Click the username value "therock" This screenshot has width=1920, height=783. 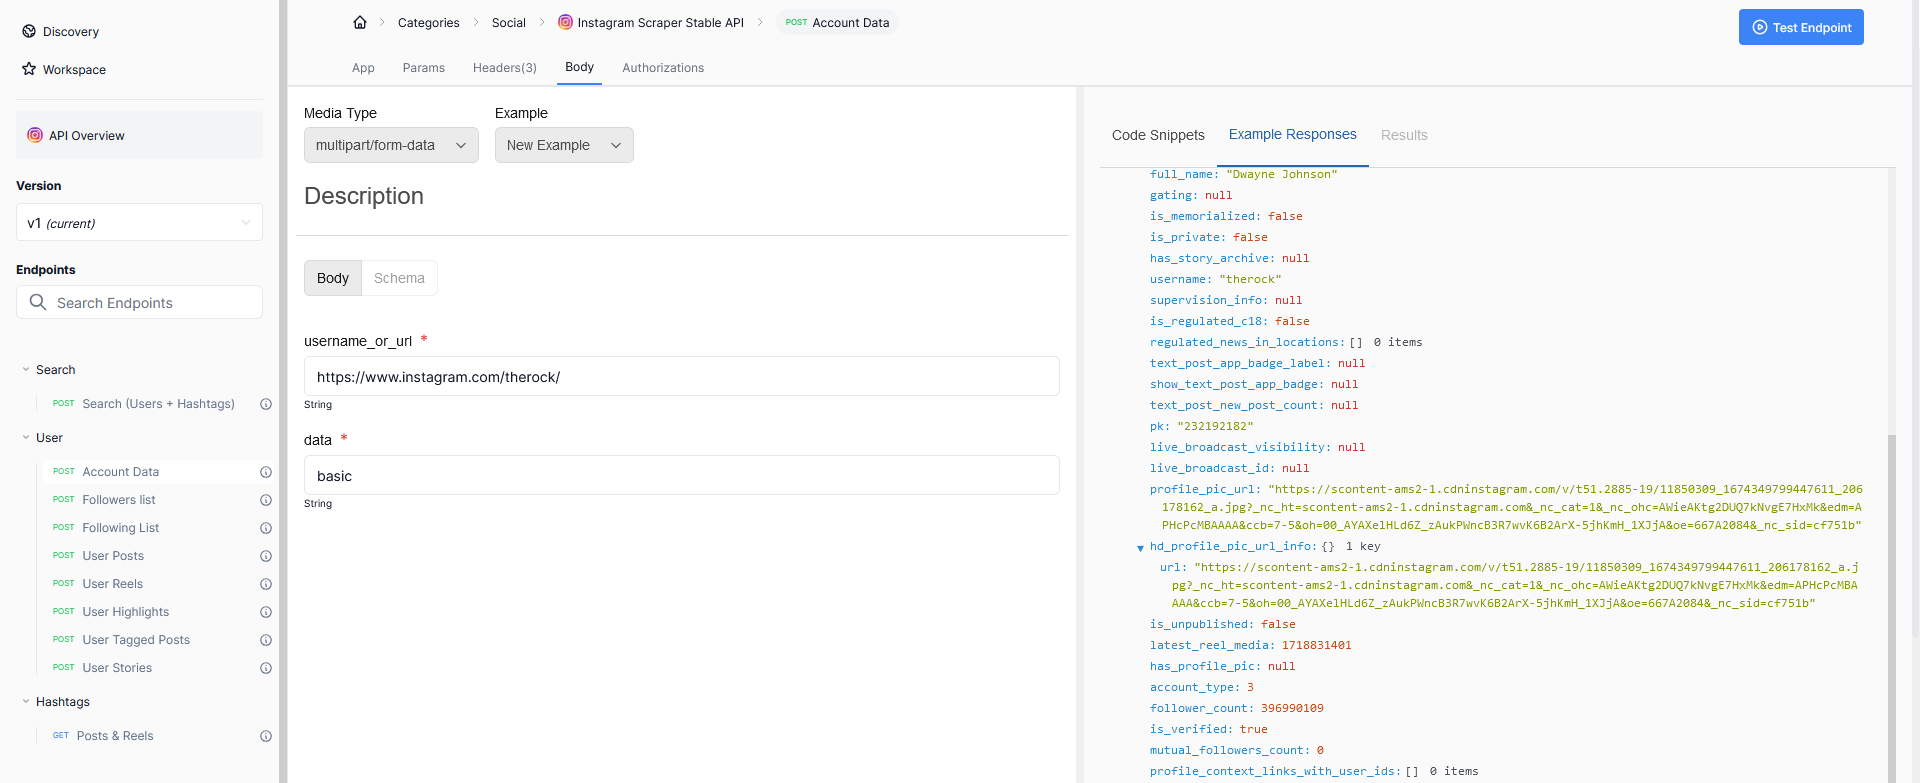(1250, 279)
